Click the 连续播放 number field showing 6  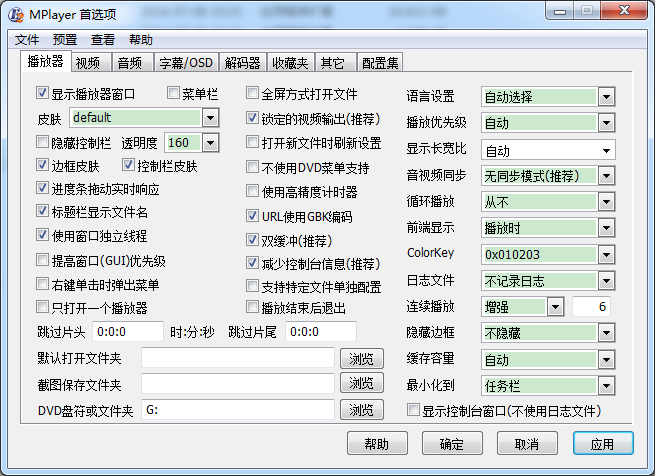coord(591,307)
